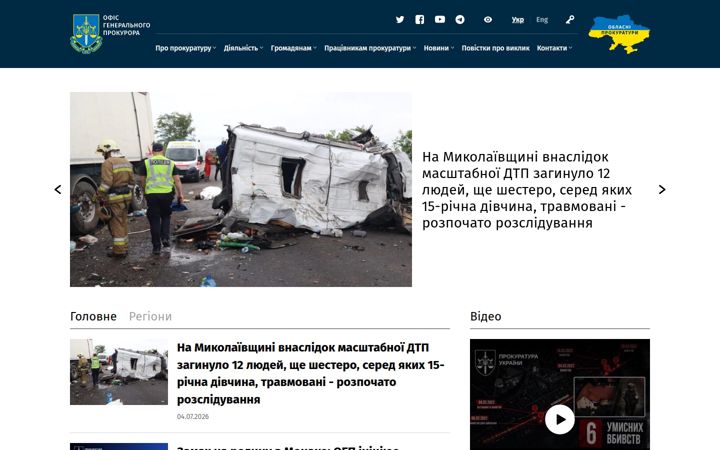The image size is (720, 450).
Task: Open the Telegram channel icon
Action: [x=460, y=20]
